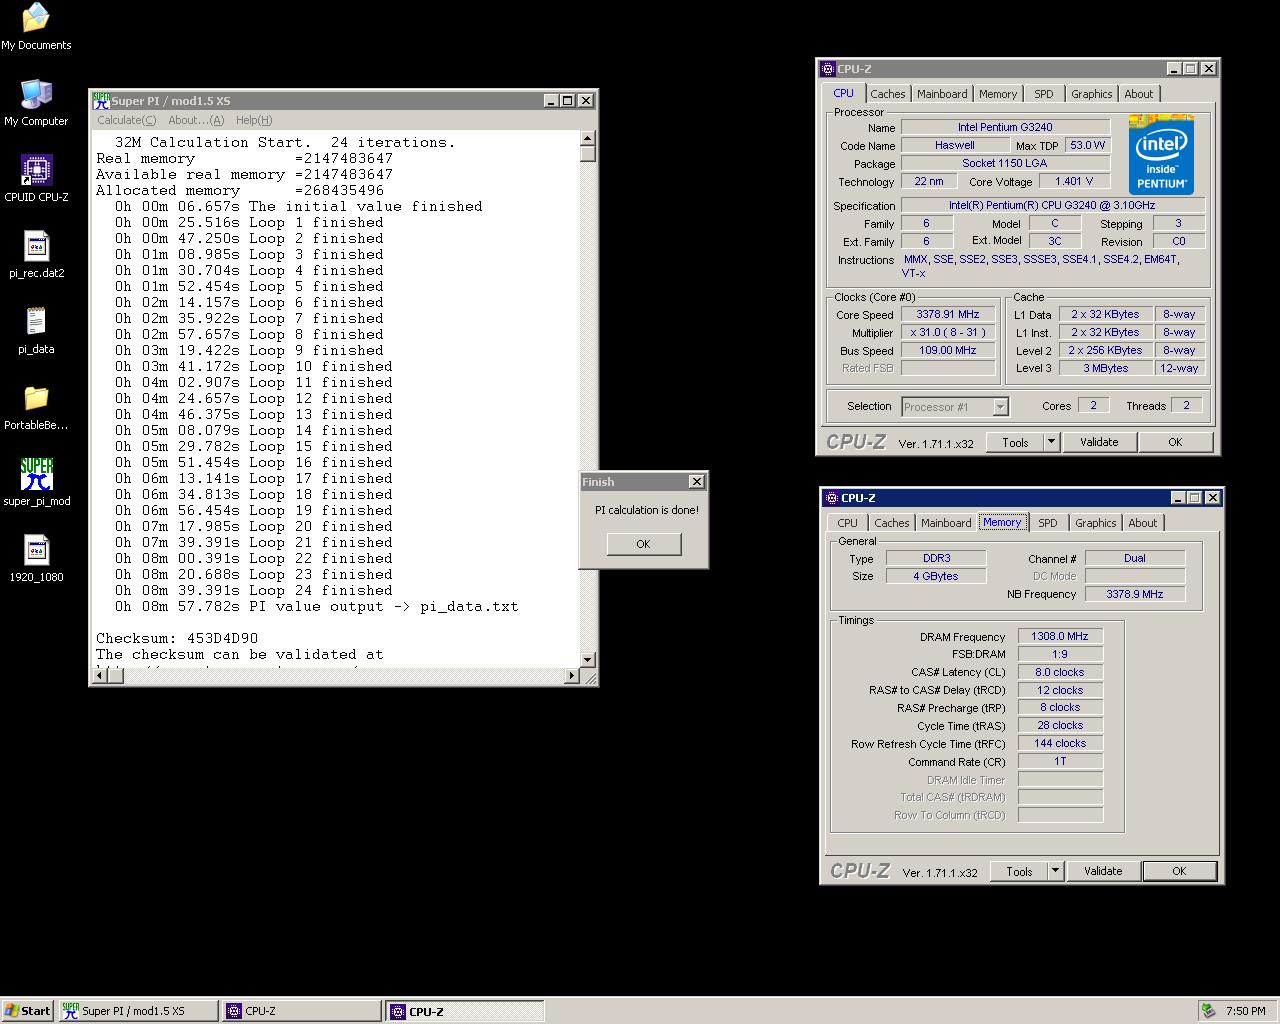
Task: Click Validate button in top CPU-Z
Action: [x=1099, y=442]
